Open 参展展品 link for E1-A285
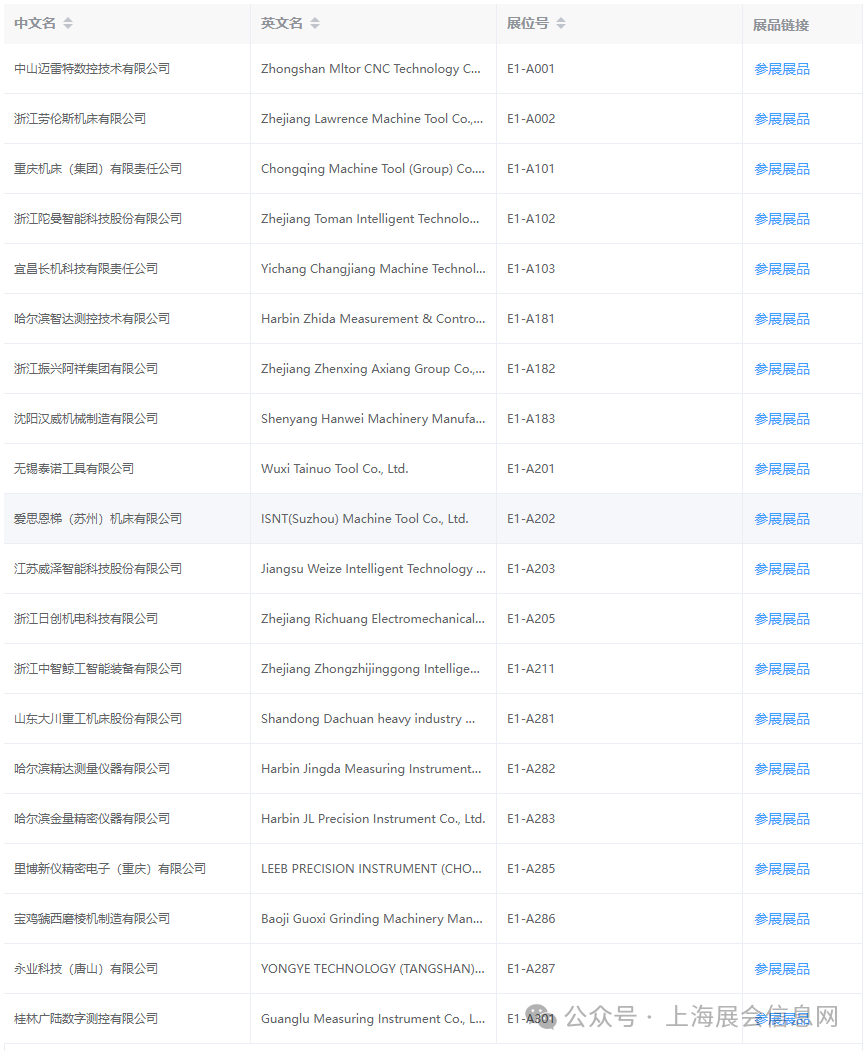Viewport: 866px width, 1051px height. tap(782, 869)
